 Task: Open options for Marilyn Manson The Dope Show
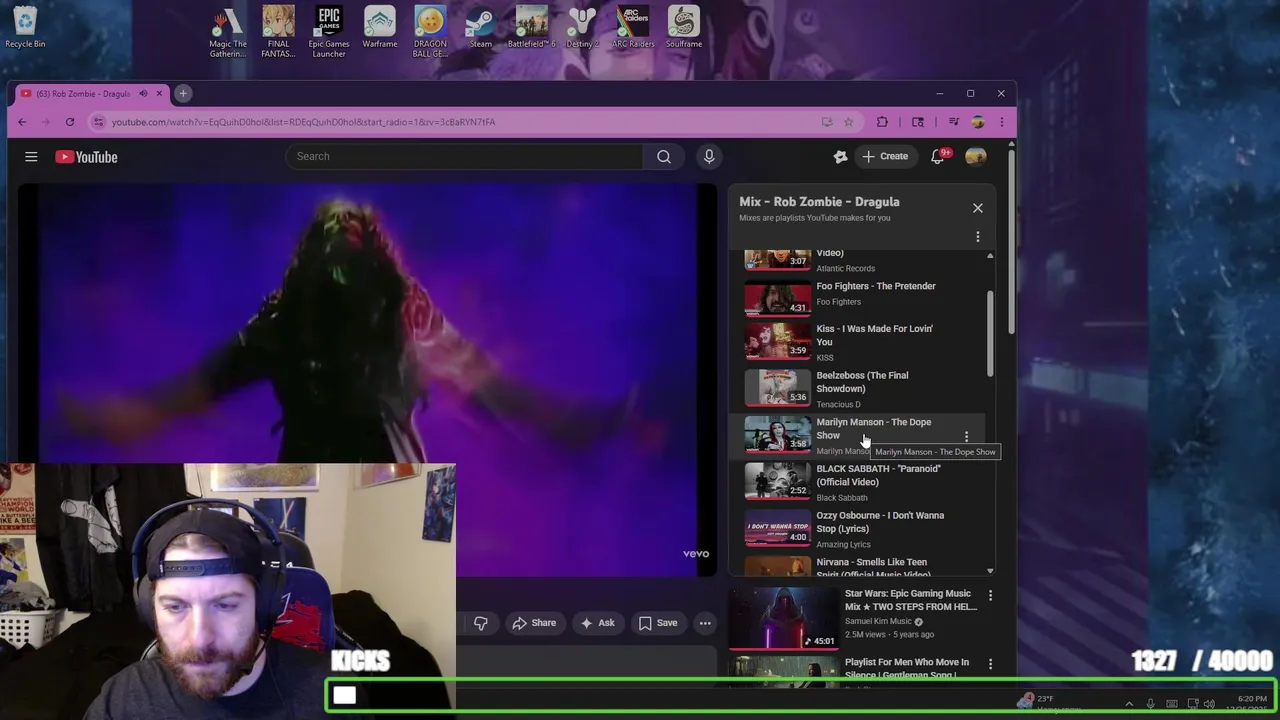tap(966, 437)
